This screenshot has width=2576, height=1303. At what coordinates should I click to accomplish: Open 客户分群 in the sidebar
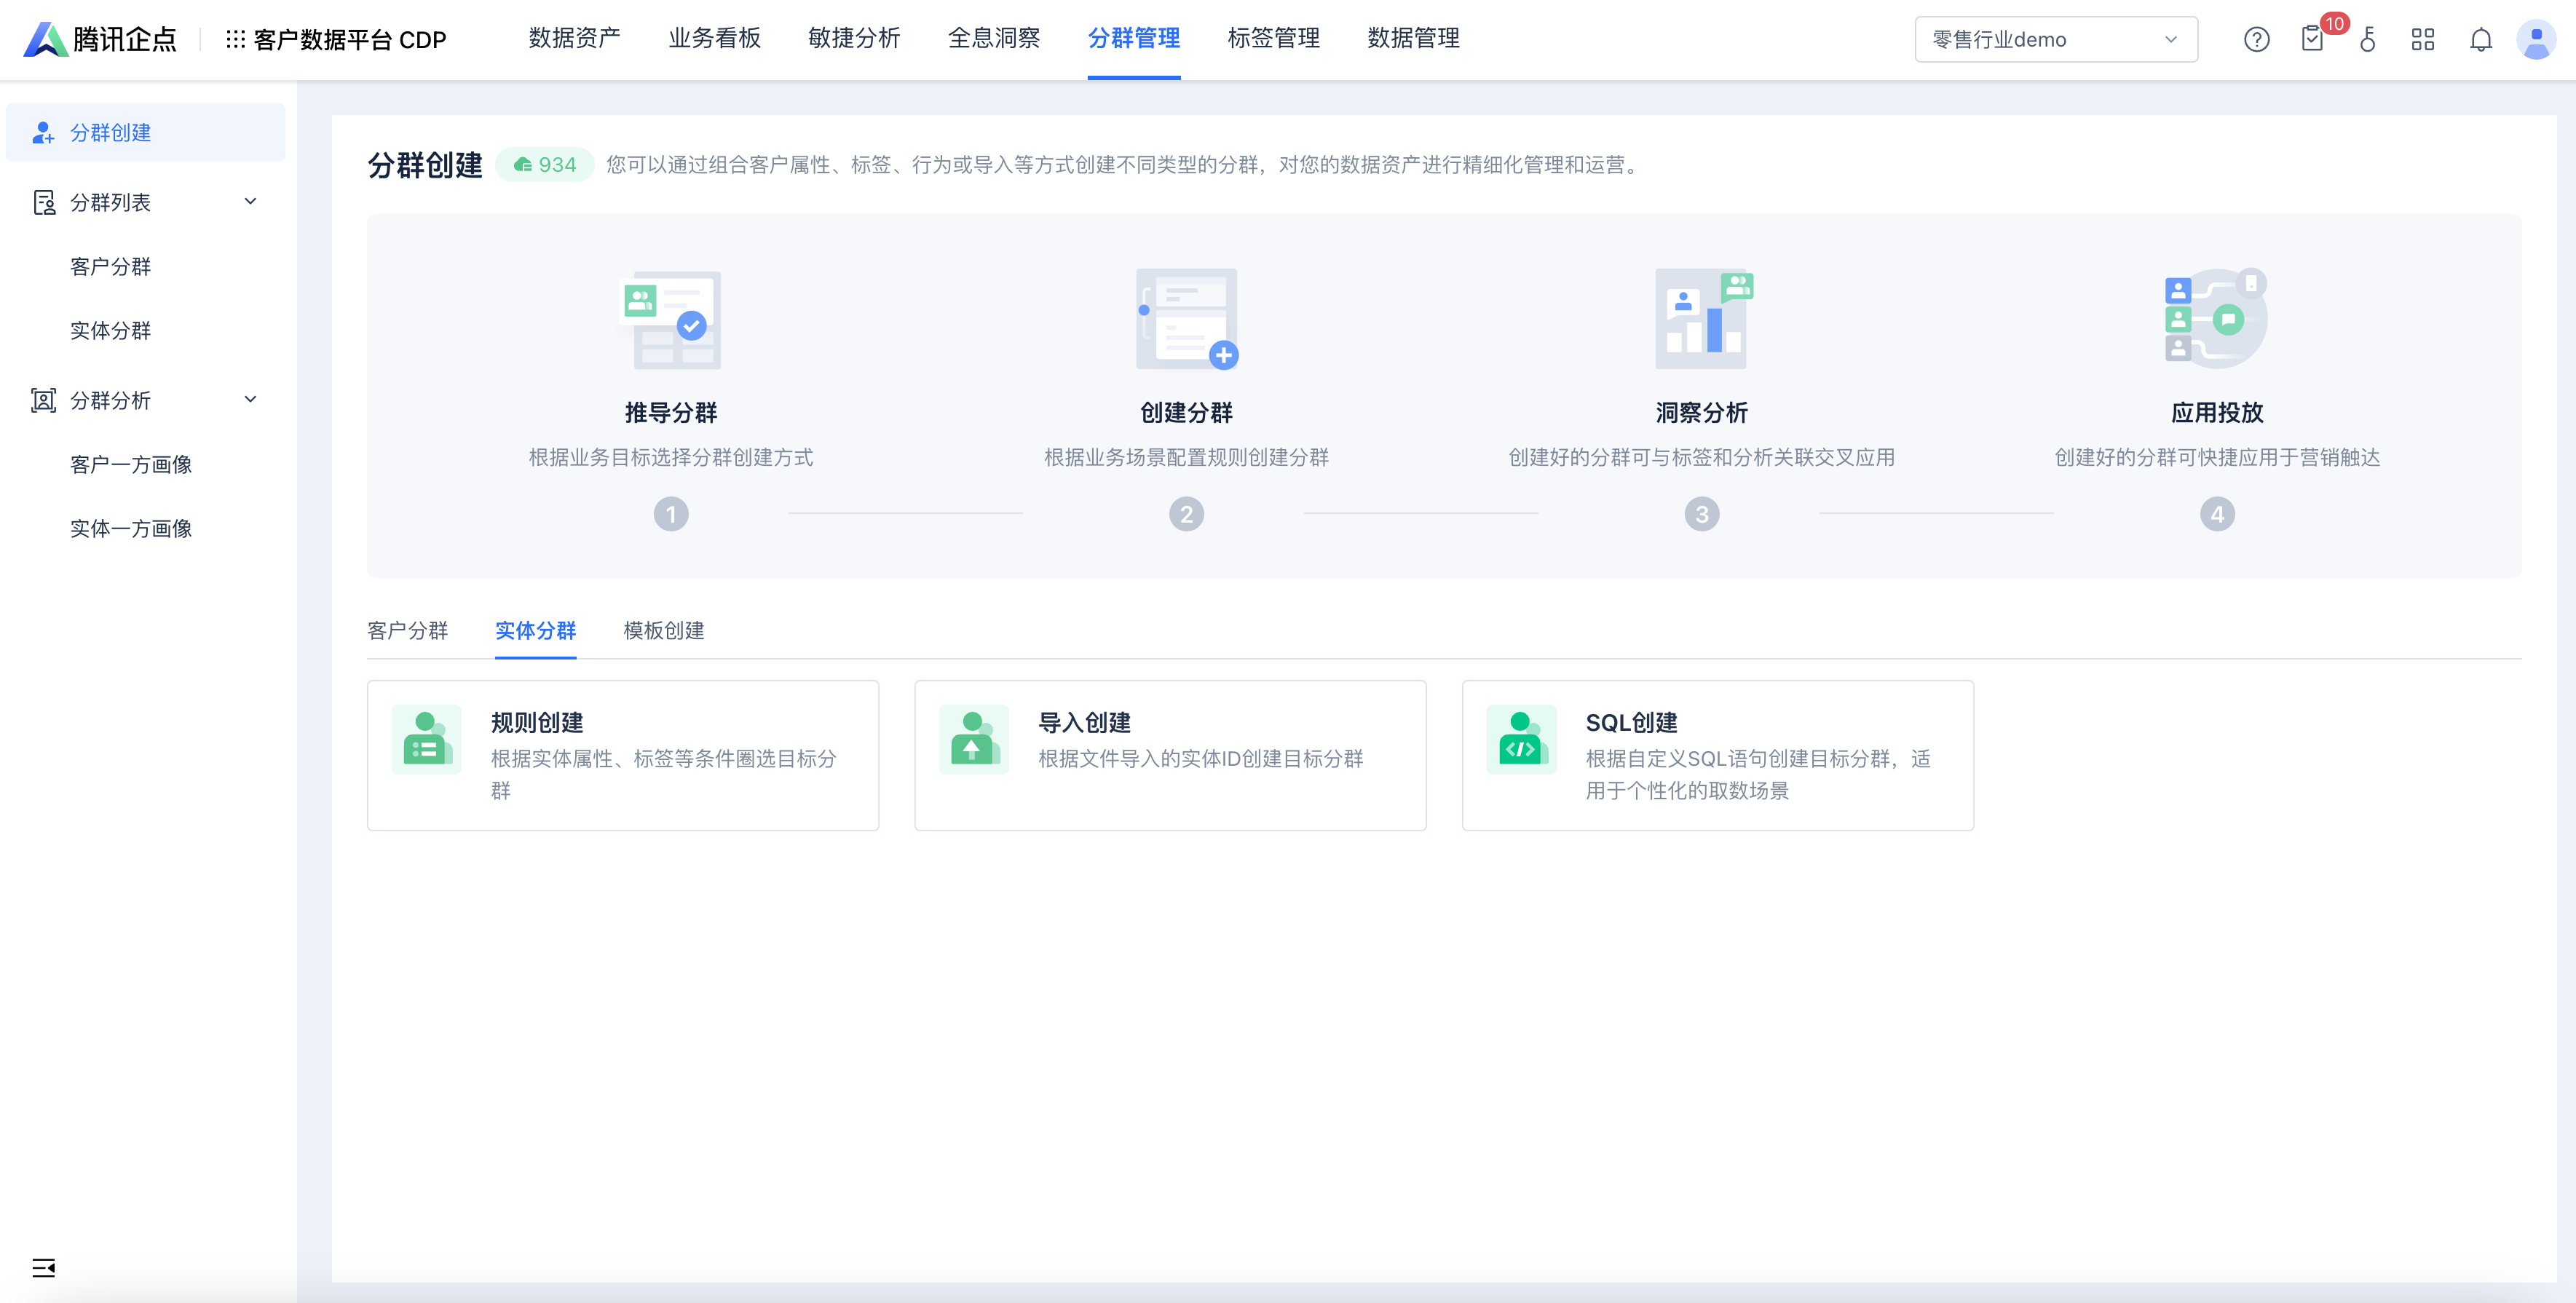point(111,267)
